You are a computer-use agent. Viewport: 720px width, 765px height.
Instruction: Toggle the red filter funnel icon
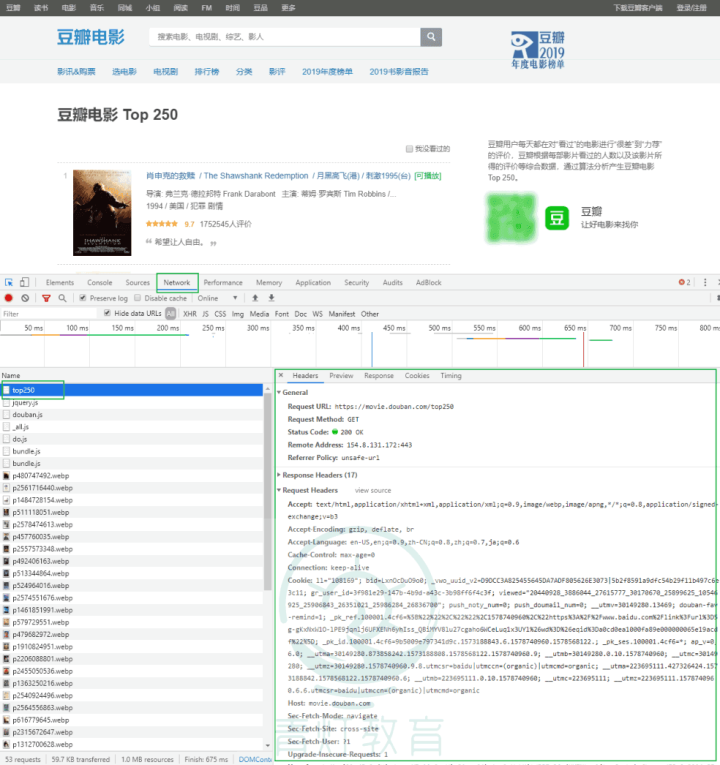46,298
